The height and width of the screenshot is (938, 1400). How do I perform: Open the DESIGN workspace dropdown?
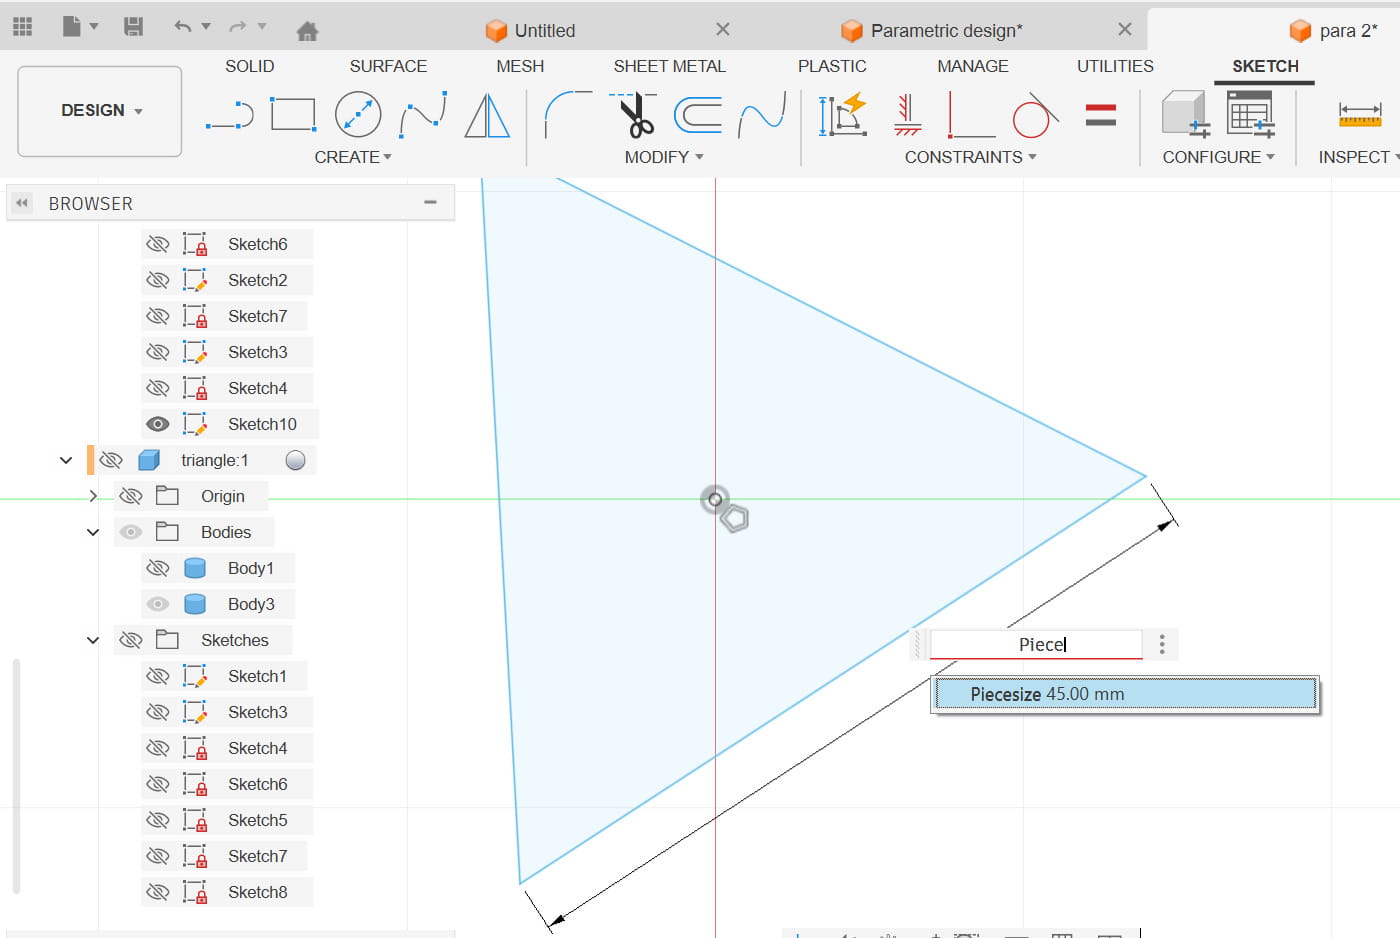click(x=100, y=111)
